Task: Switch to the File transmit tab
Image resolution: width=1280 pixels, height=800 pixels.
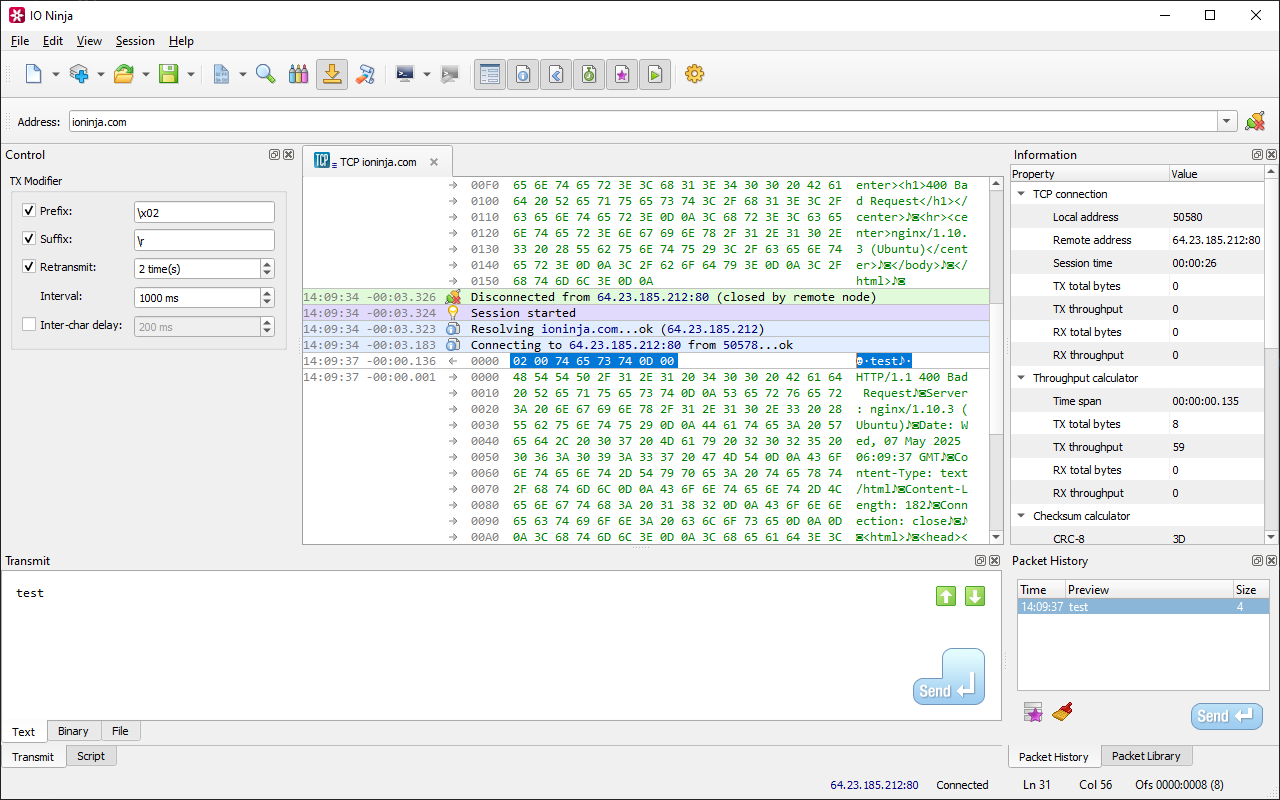Action: click(x=120, y=731)
